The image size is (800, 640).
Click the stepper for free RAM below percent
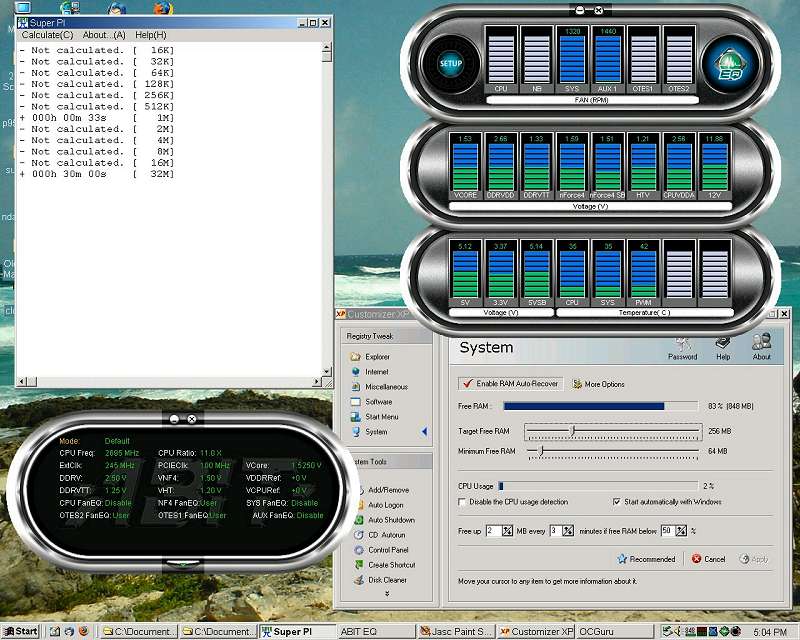coord(681,531)
